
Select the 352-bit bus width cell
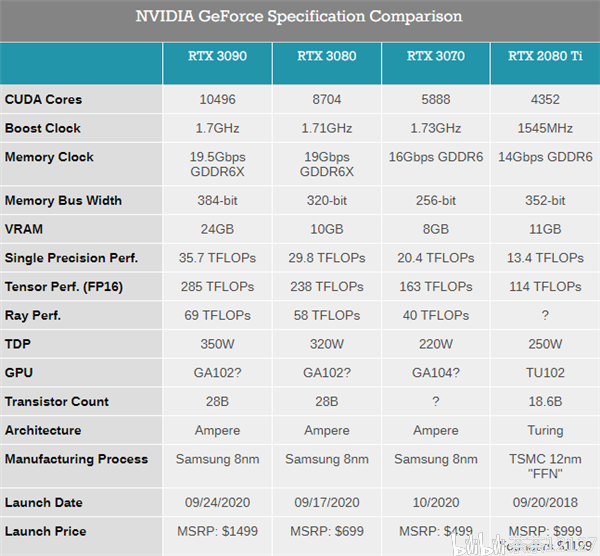tap(545, 201)
